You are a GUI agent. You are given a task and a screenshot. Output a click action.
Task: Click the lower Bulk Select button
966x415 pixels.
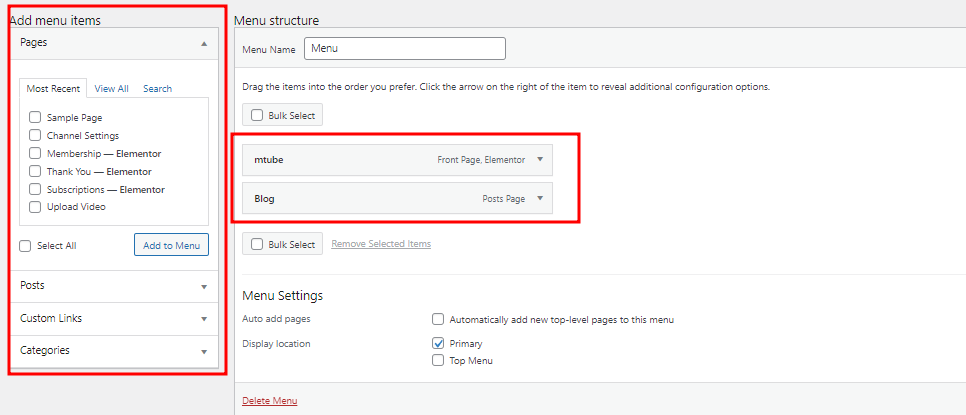click(x=283, y=244)
